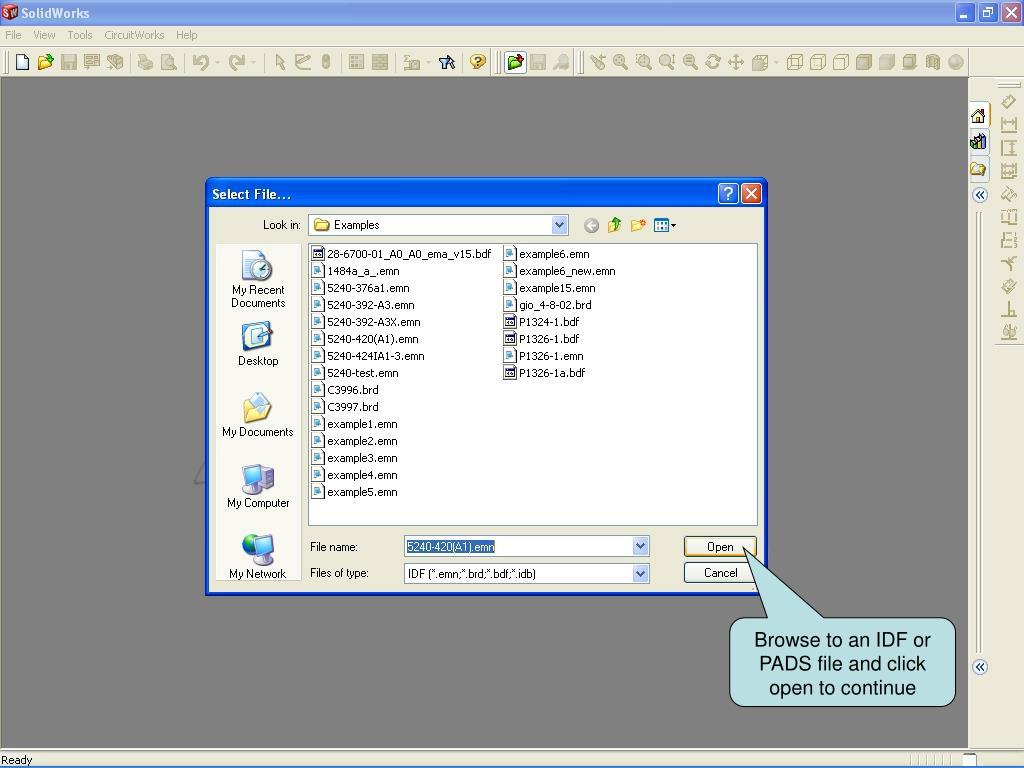Select file 1484a_a_.emn
The height and width of the screenshot is (768, 1024).
356,271
